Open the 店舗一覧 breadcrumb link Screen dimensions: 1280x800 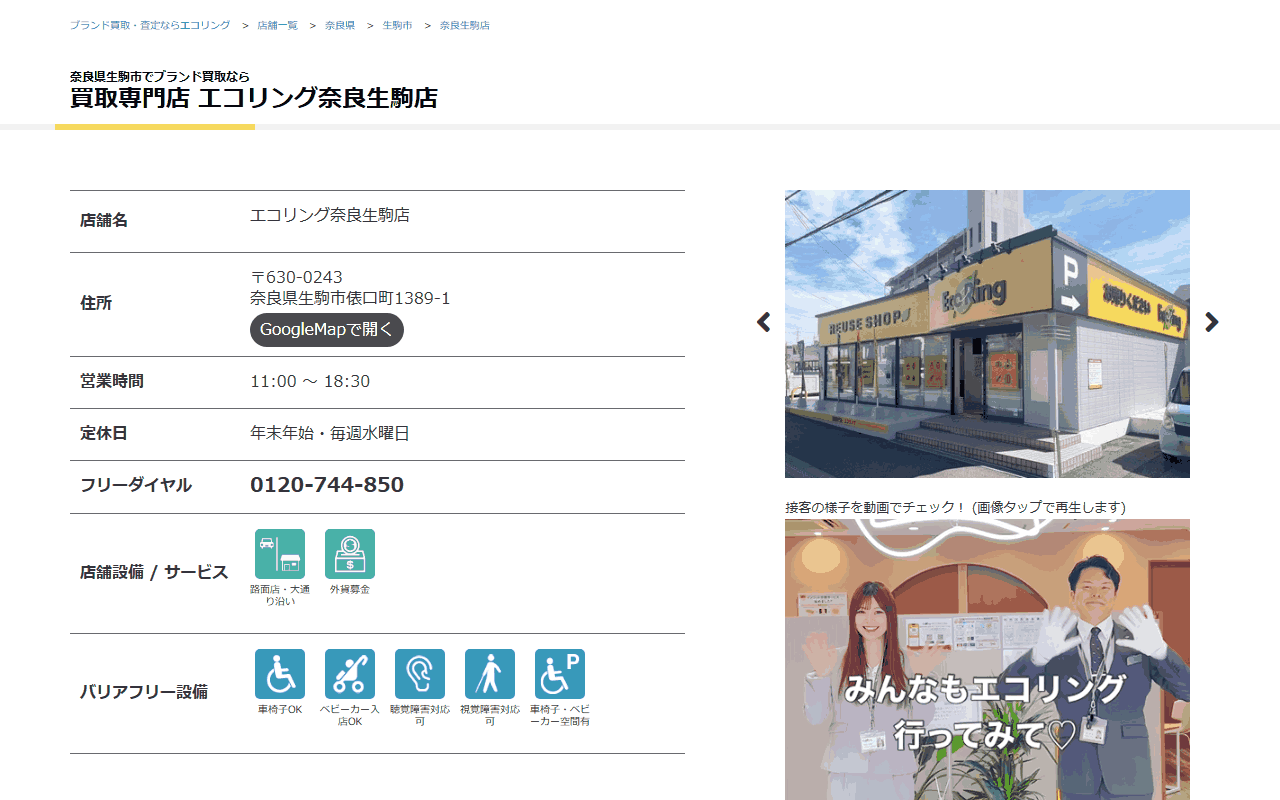pos(277,25)
